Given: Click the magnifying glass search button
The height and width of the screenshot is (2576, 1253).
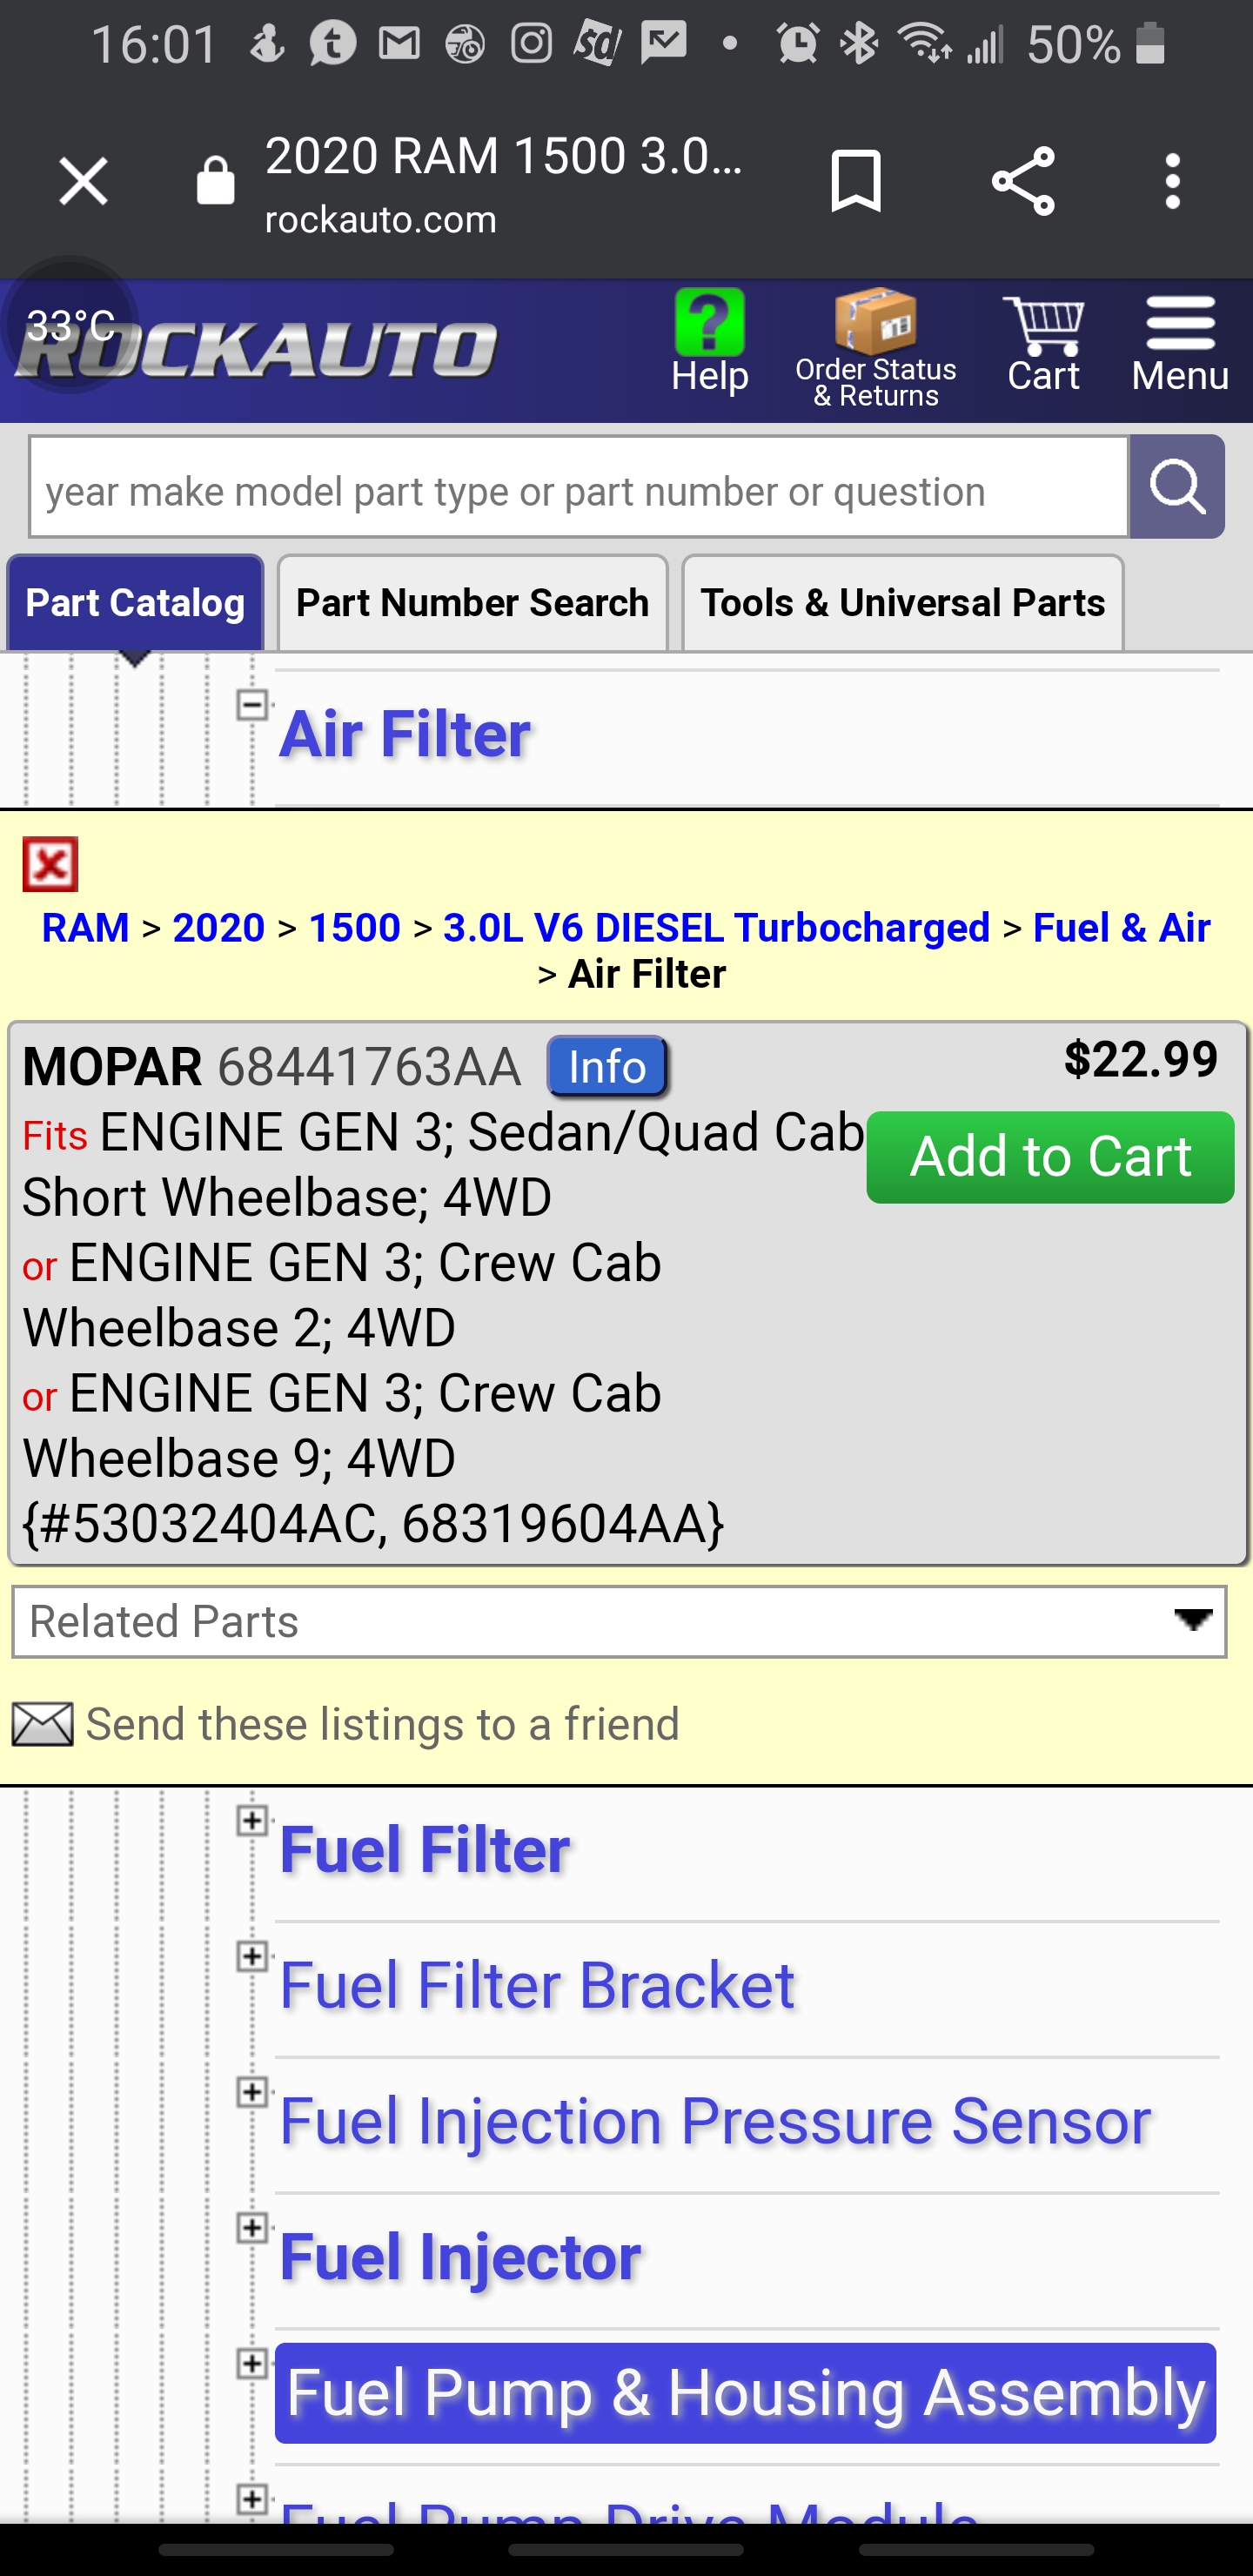Looking at the screenshot, I should click(x=1176, y=487).
